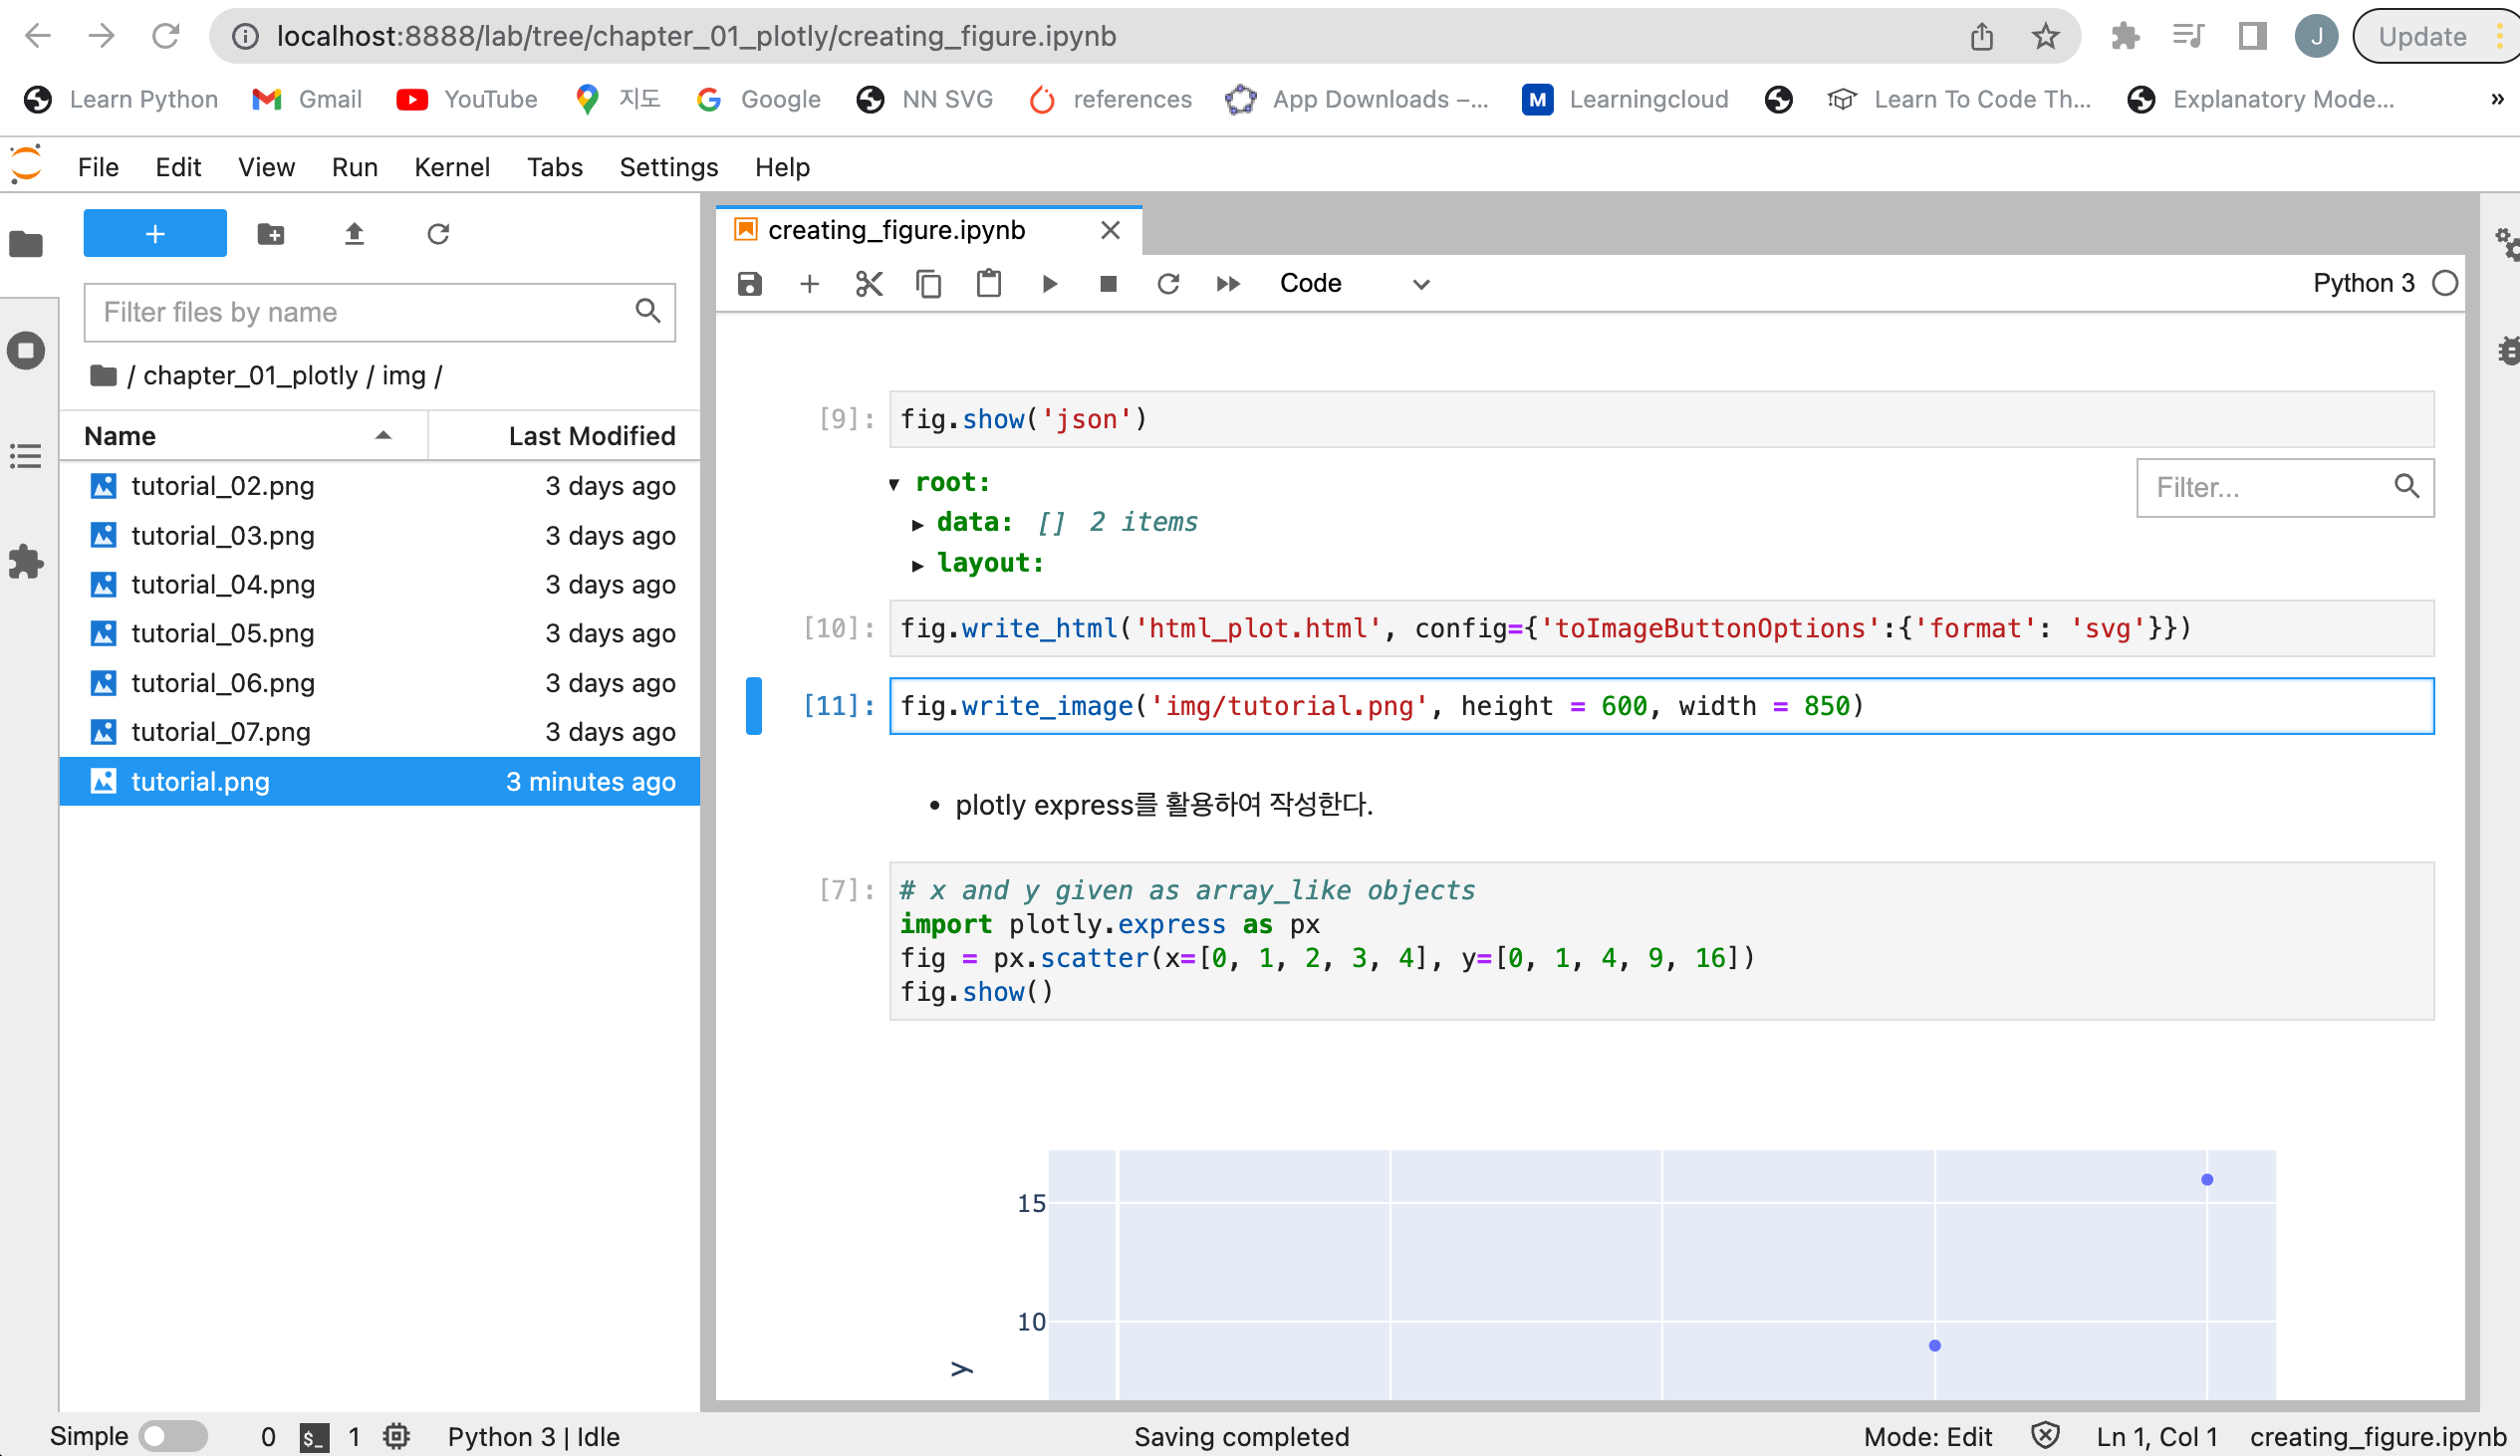Select tutorial_06.png file
Screen dimensions: 2520x1456
tap(380, 683)
